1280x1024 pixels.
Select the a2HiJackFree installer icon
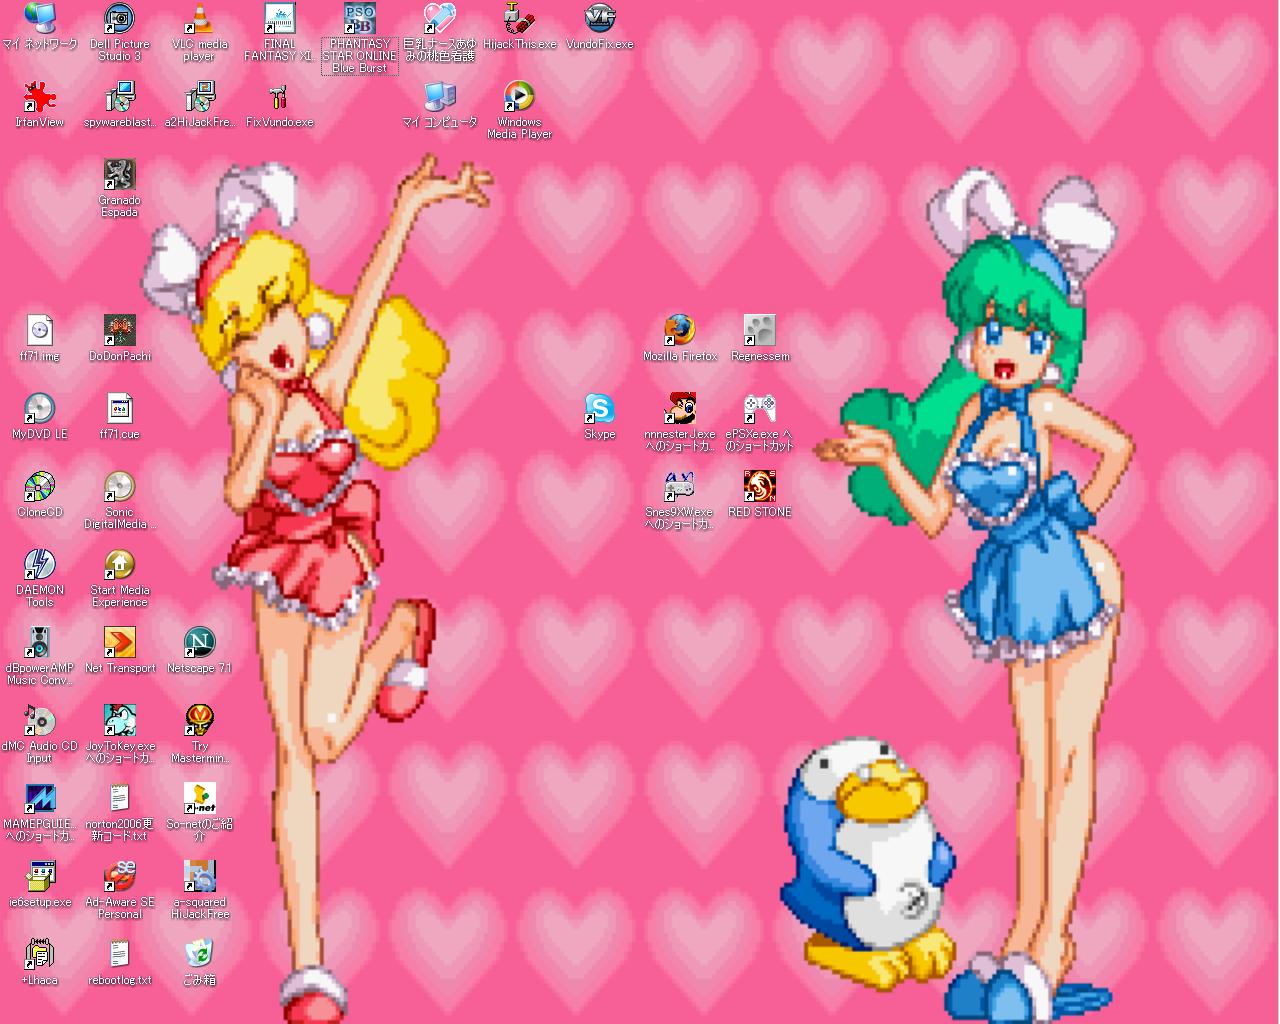tap(200, 96)
